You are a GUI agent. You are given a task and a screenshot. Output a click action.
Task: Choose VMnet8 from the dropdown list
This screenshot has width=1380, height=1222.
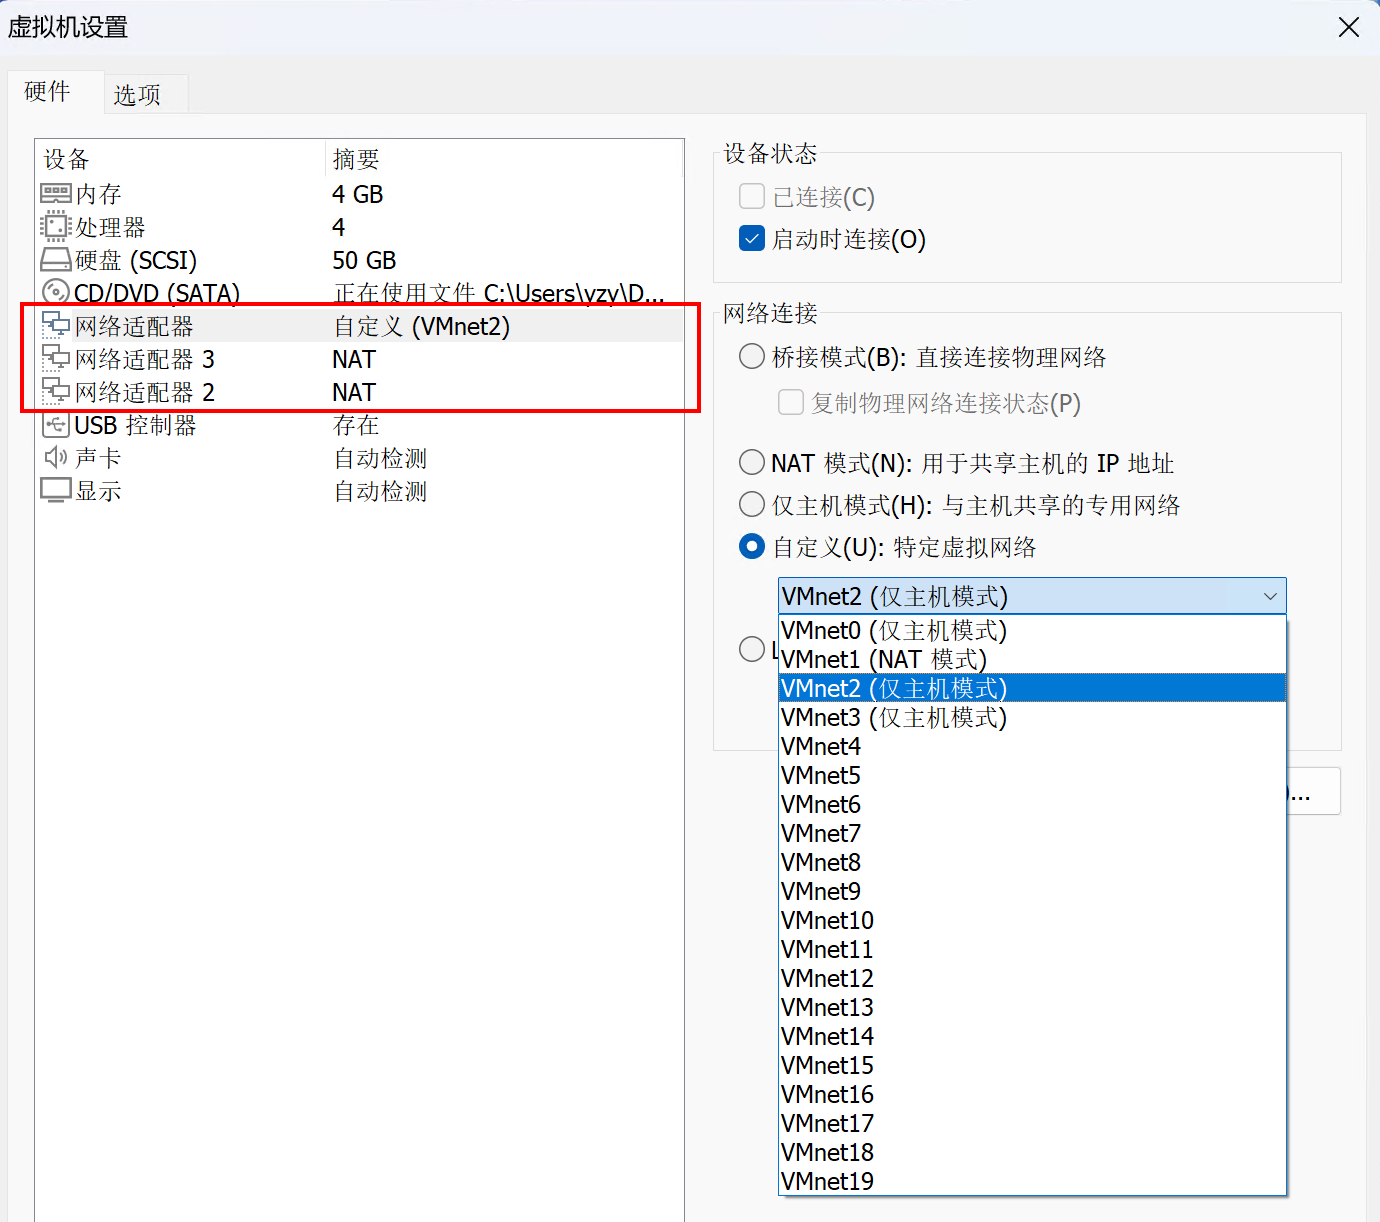coord(1032,862)
